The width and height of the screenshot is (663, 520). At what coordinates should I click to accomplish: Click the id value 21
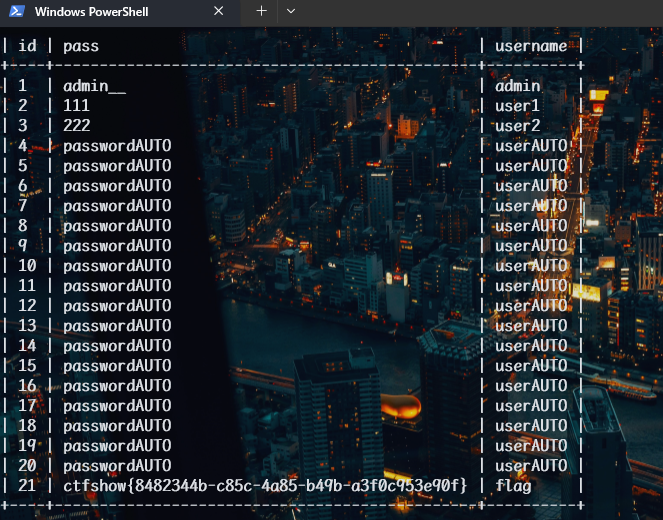[27, 485]
